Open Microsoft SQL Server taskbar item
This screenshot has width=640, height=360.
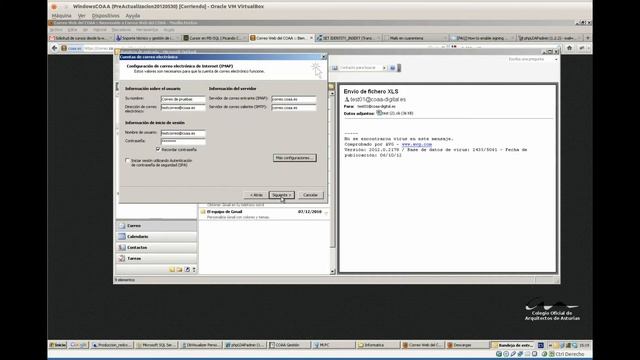[x=156, y=345]
